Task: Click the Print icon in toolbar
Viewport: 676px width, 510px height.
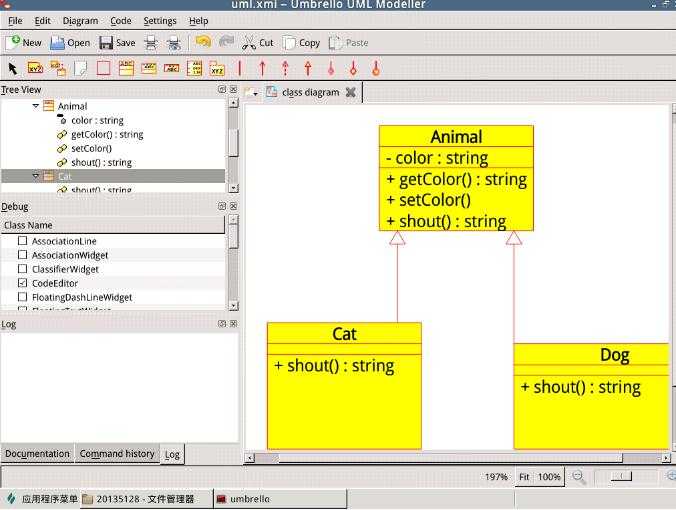Action: [151, 43]
